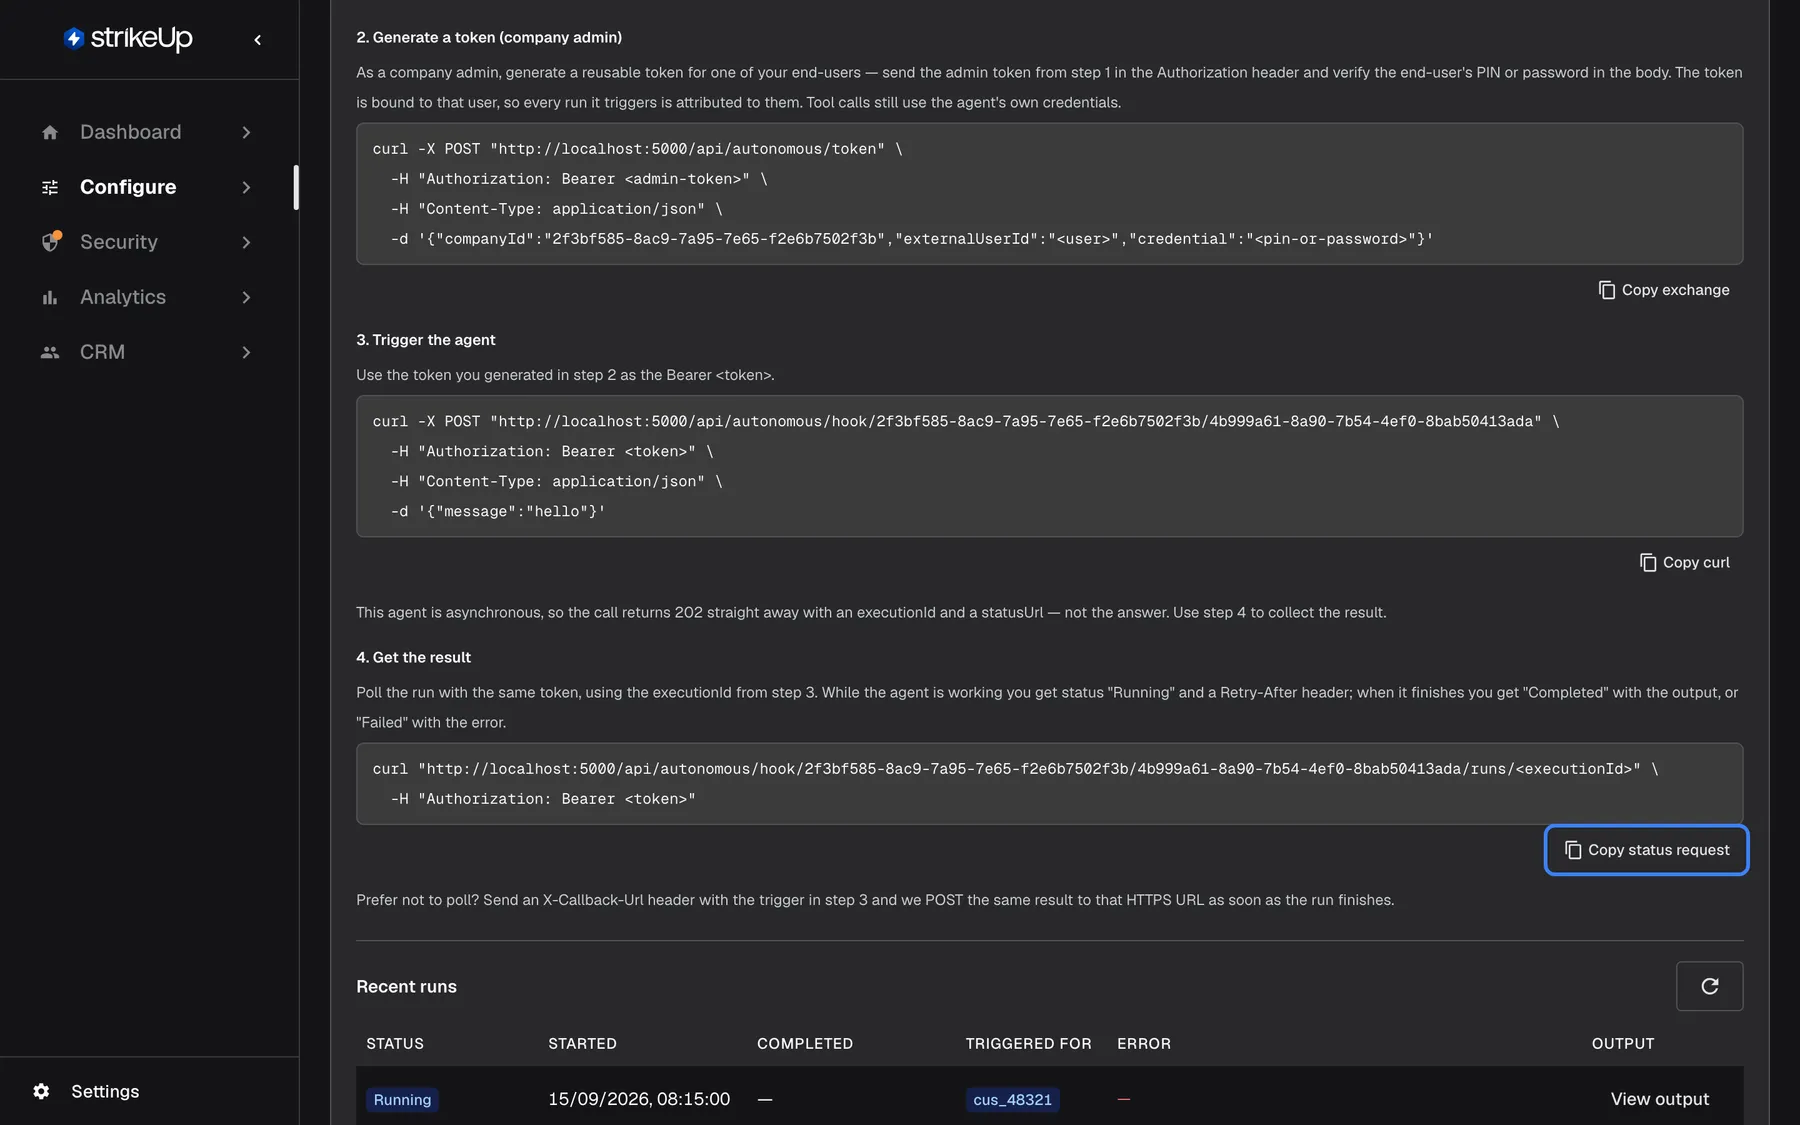
Task: Expand the Security menu chevron
Action: pos(246,242)
